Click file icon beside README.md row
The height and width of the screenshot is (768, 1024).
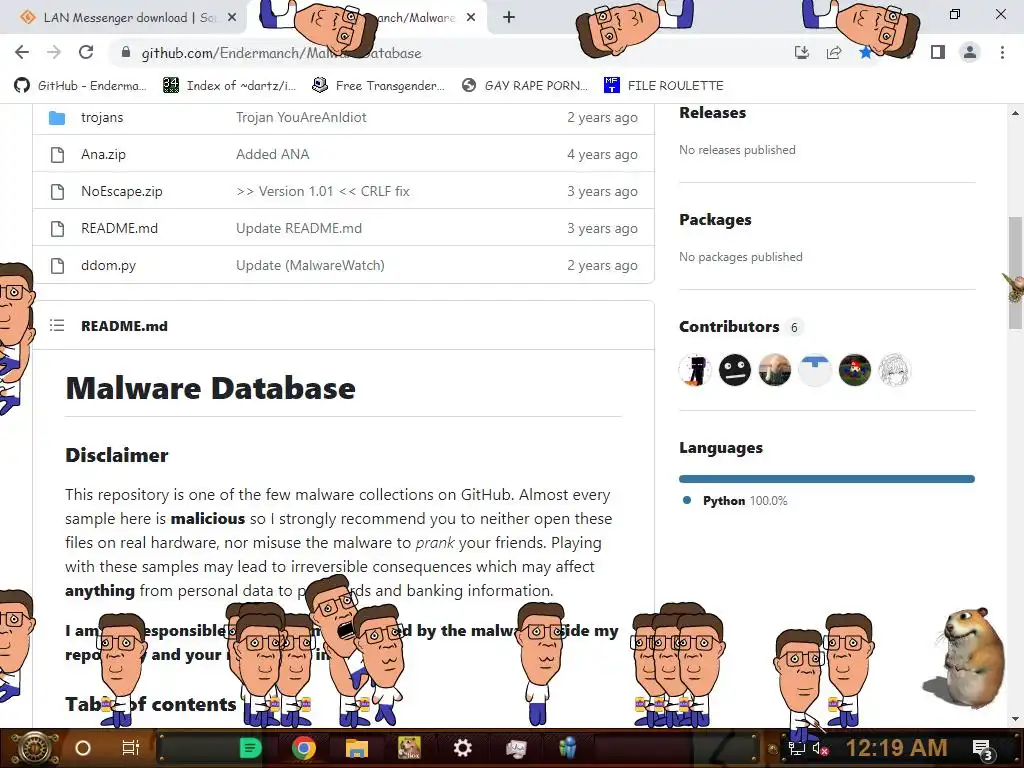tap(57, 229)
